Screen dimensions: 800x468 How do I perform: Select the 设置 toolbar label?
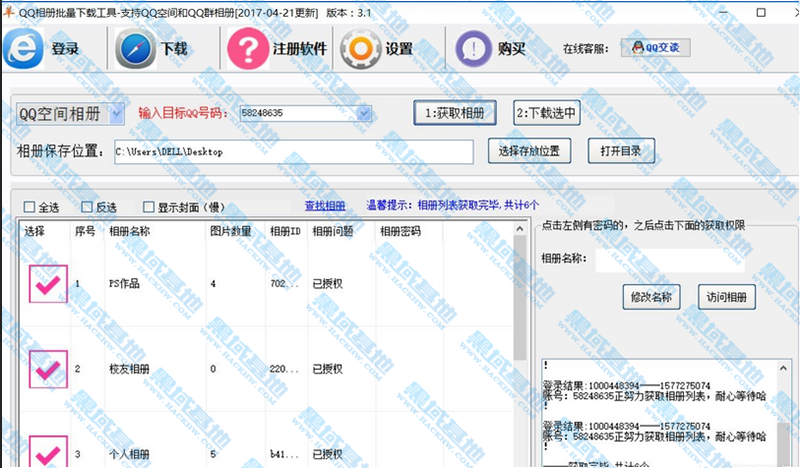pos(399,49)
